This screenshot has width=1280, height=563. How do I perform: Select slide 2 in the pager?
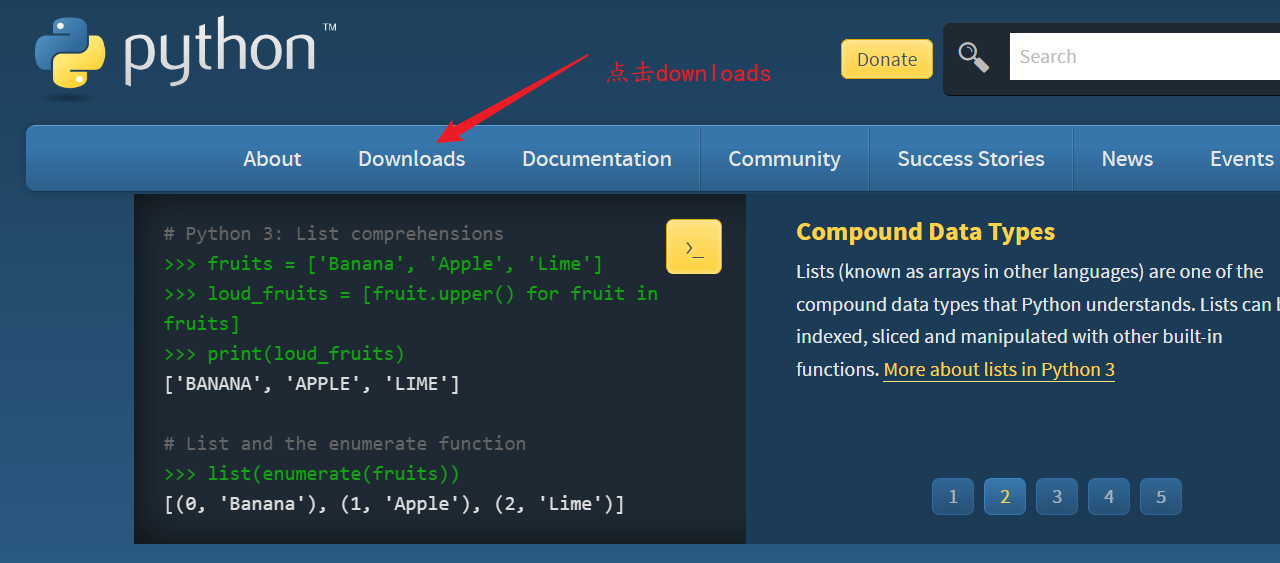click(1005, 497)
